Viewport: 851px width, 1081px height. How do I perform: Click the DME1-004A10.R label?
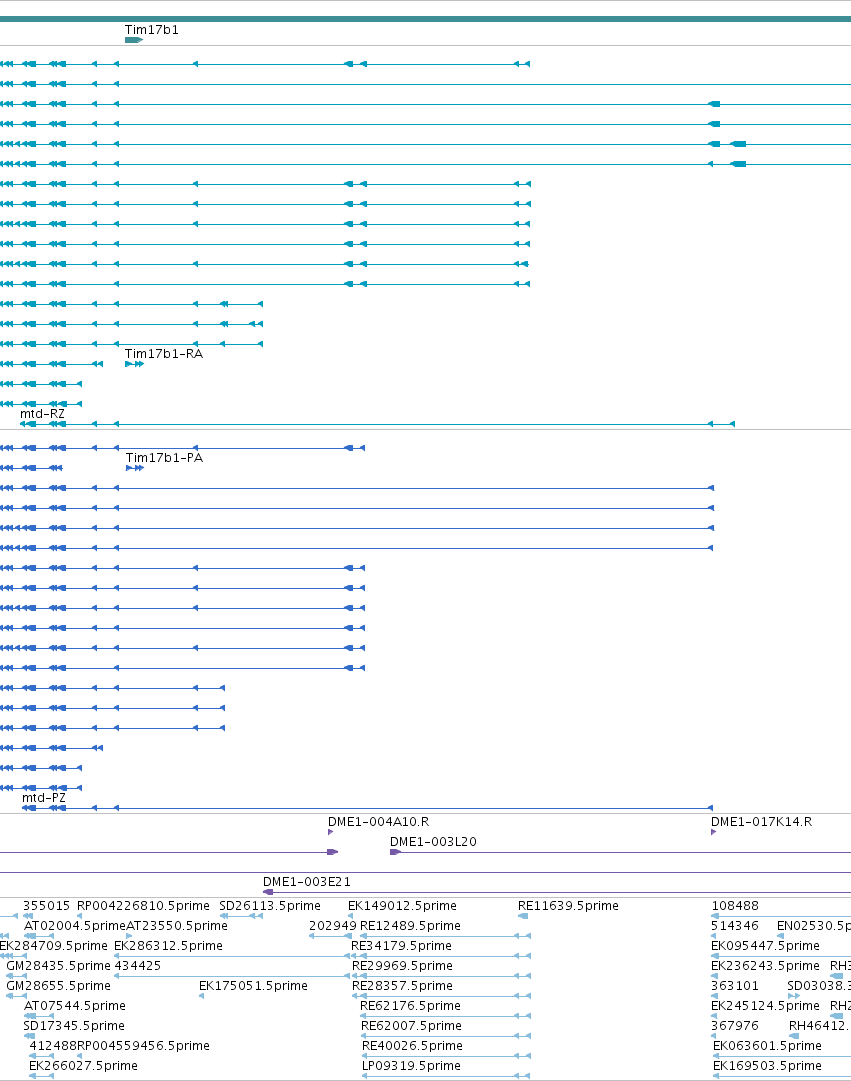point(379,822)
